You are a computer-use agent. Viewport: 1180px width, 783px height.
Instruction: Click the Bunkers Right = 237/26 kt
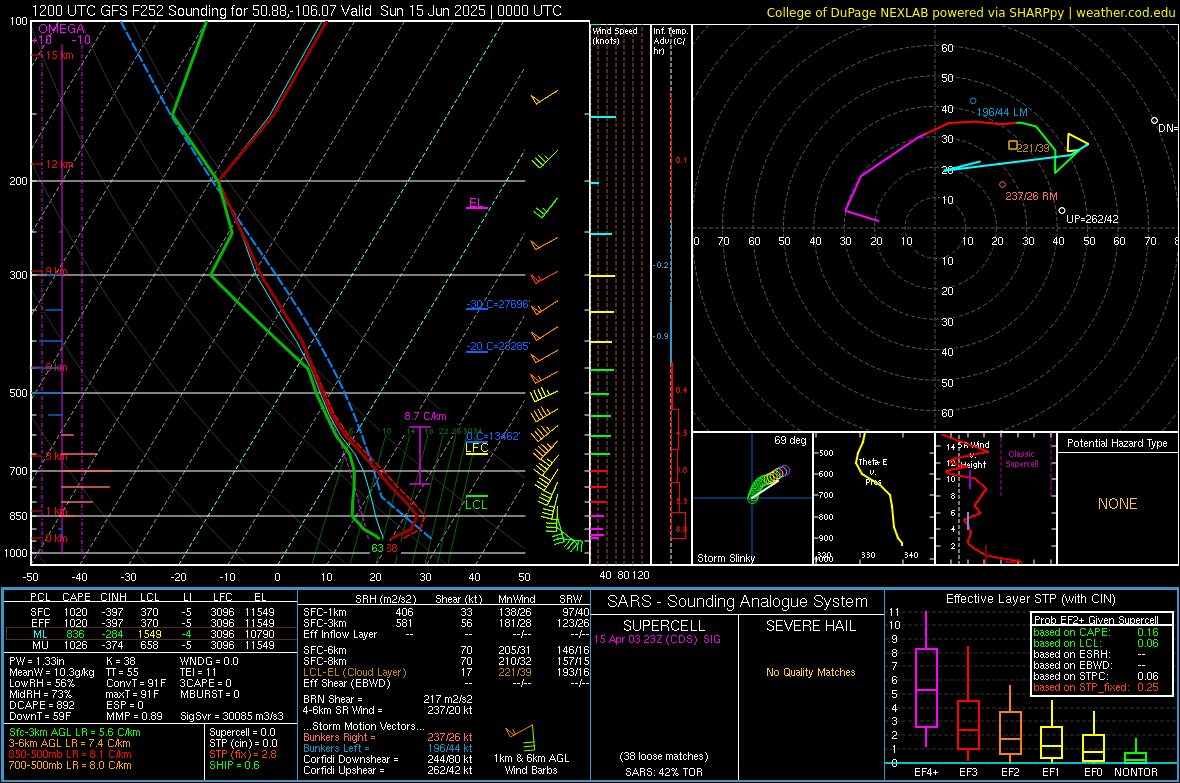(388, 737)
